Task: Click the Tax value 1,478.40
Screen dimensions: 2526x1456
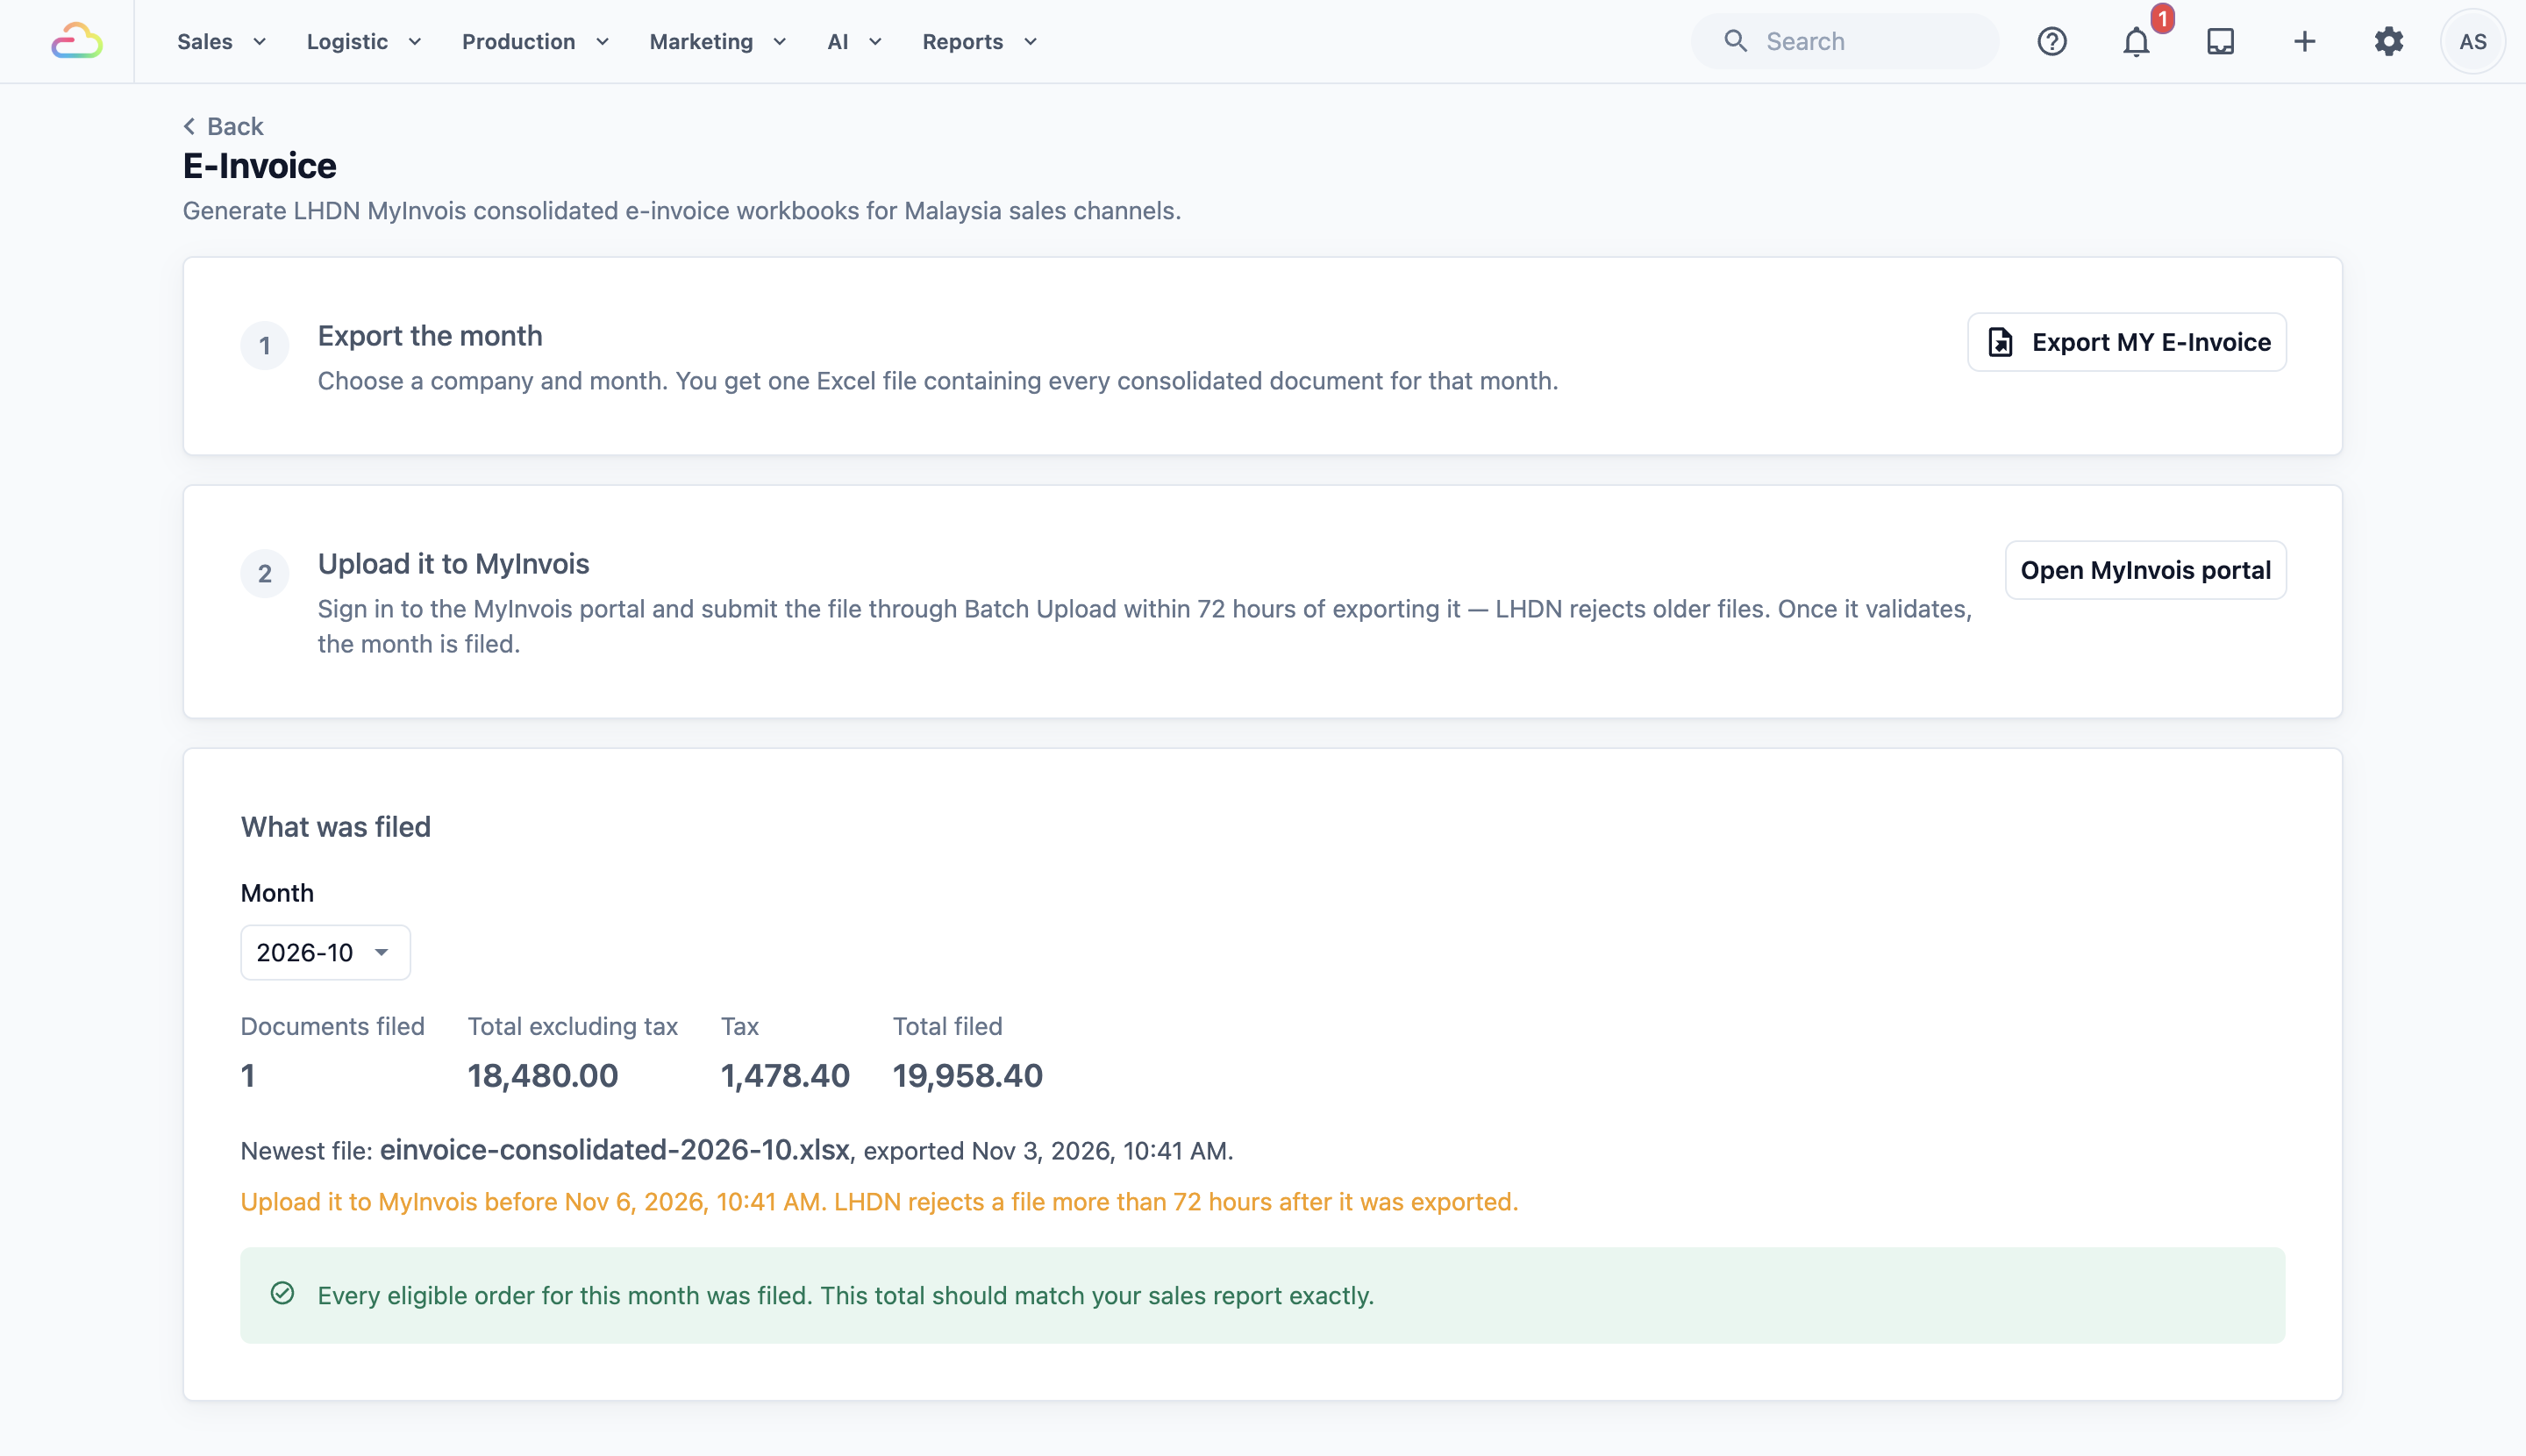Action: pyautogui.click(x=785, y=1076)
